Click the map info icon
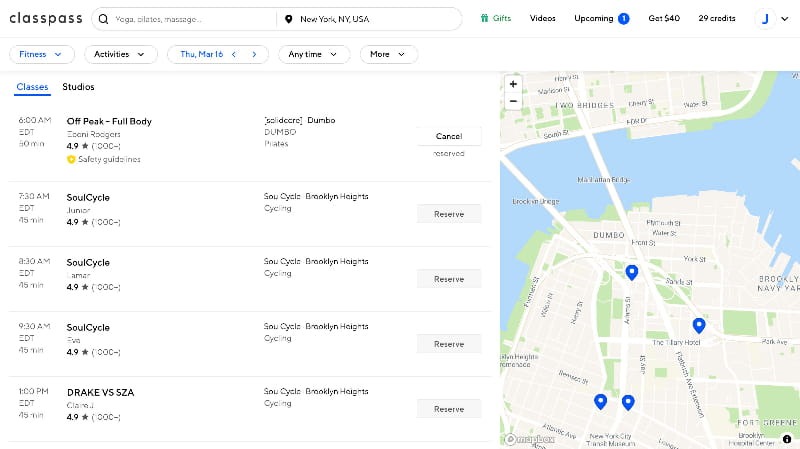 (788, 438)
